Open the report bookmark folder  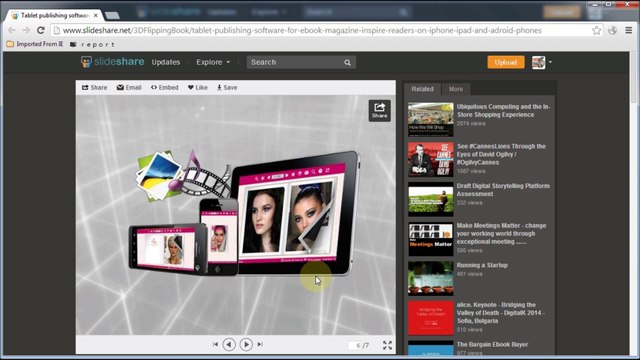[x=93, y=44]
